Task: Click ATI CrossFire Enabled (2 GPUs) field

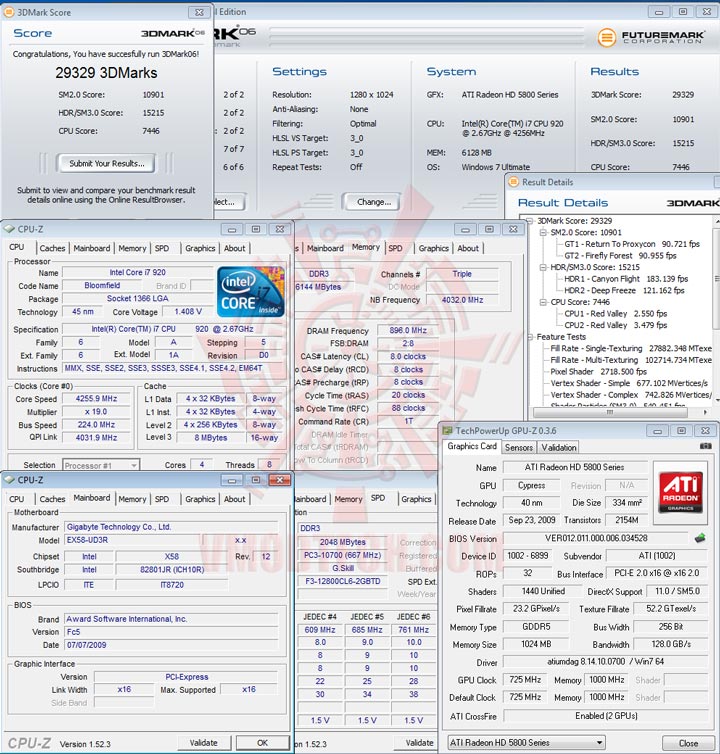Action: click(x=606, y=716)
